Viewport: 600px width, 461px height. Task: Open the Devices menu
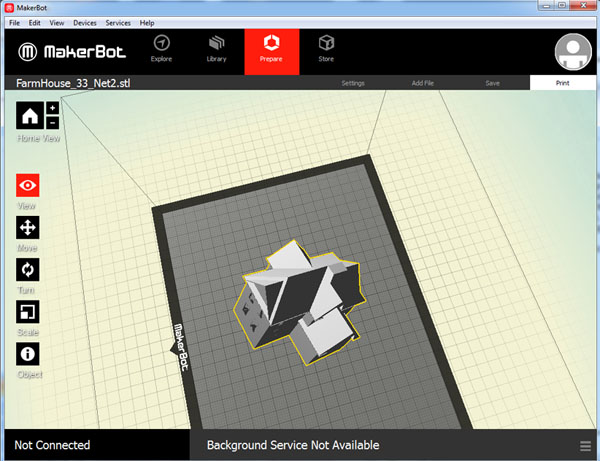(85, 23)
